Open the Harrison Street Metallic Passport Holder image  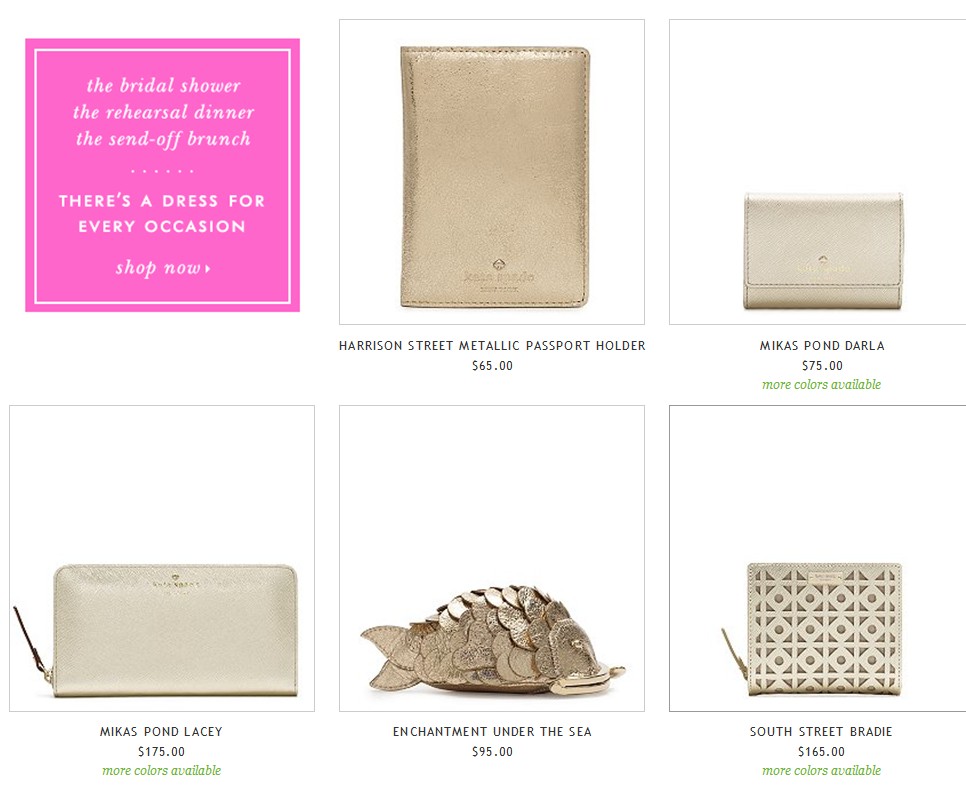[492, 172]
